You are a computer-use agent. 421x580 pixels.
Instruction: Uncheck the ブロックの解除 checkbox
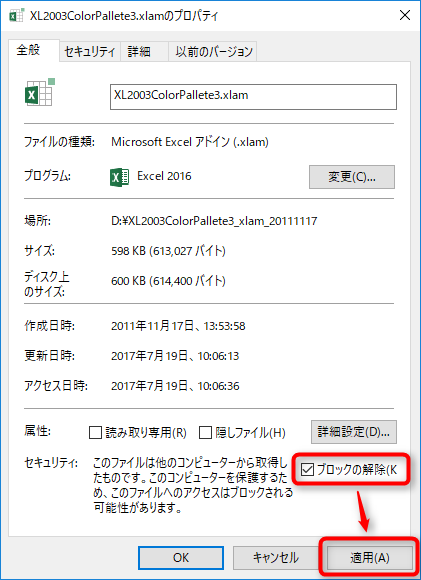pyautogui.click(x=307, y=470)
